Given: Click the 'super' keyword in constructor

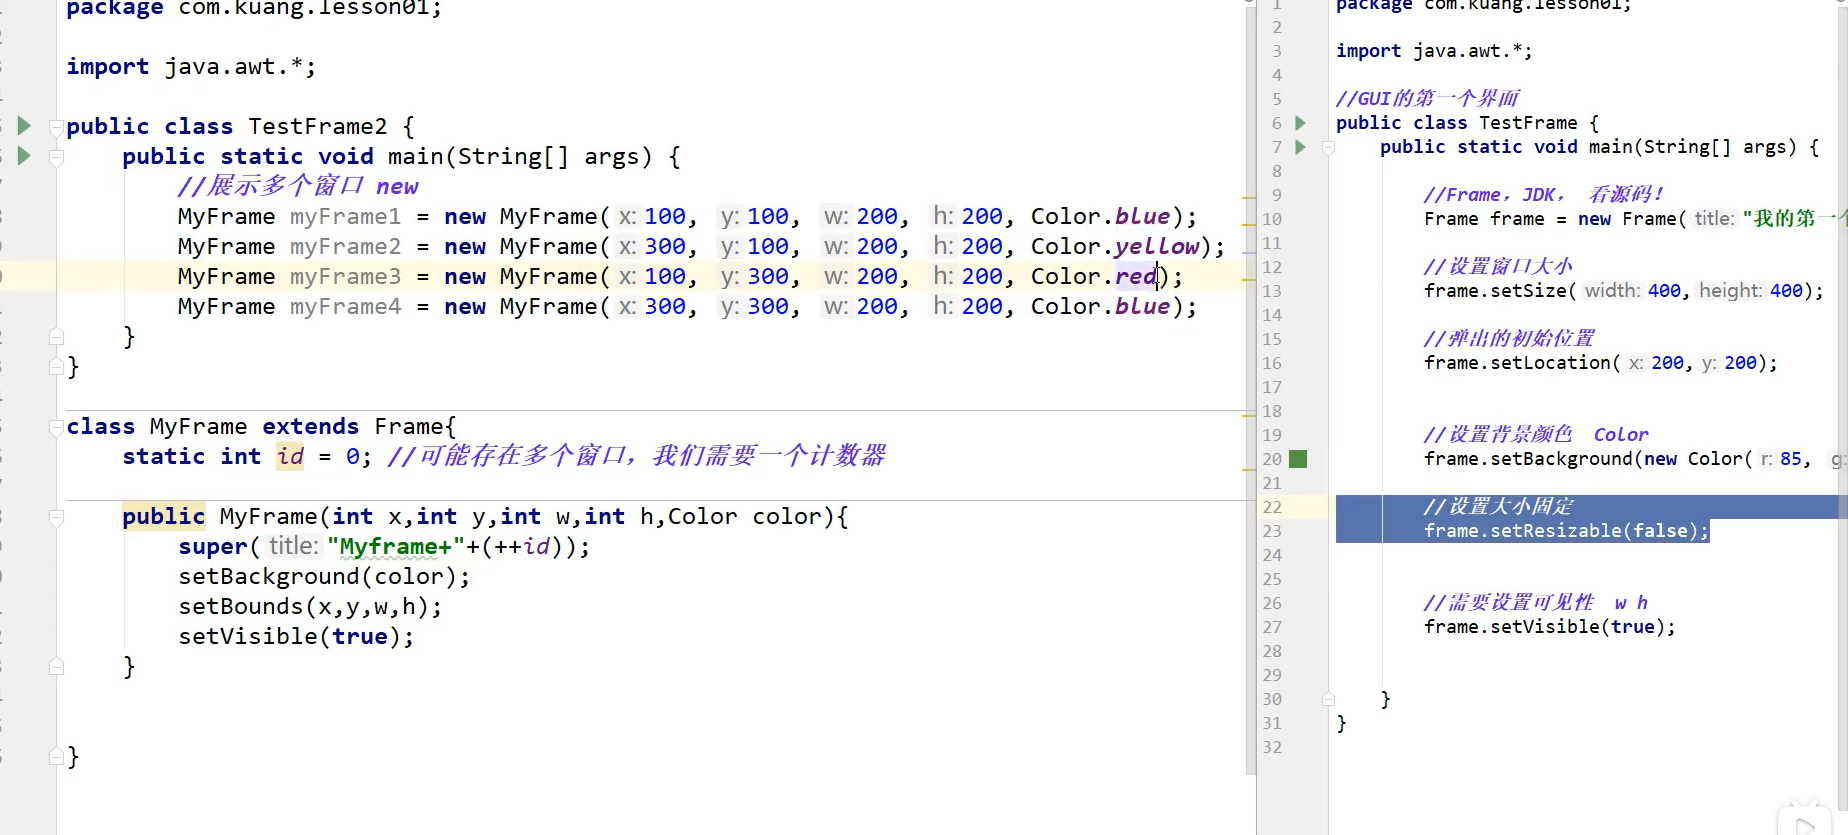Looking at the screenshot, I should point(213,547).
